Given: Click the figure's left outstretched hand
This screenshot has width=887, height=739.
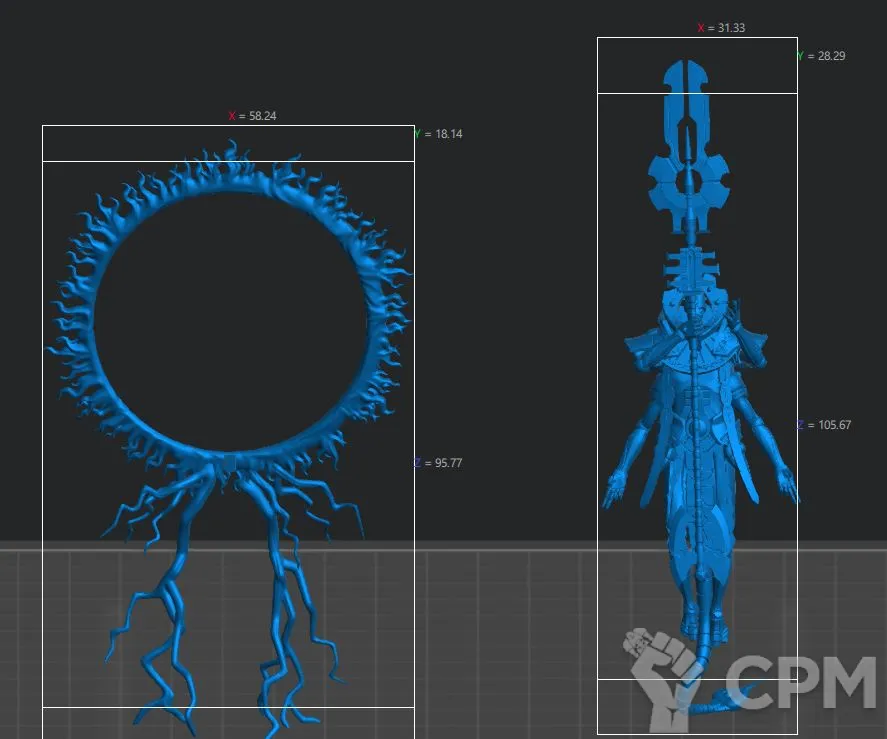Looking at the screenshot, I should tap(612, 490).
